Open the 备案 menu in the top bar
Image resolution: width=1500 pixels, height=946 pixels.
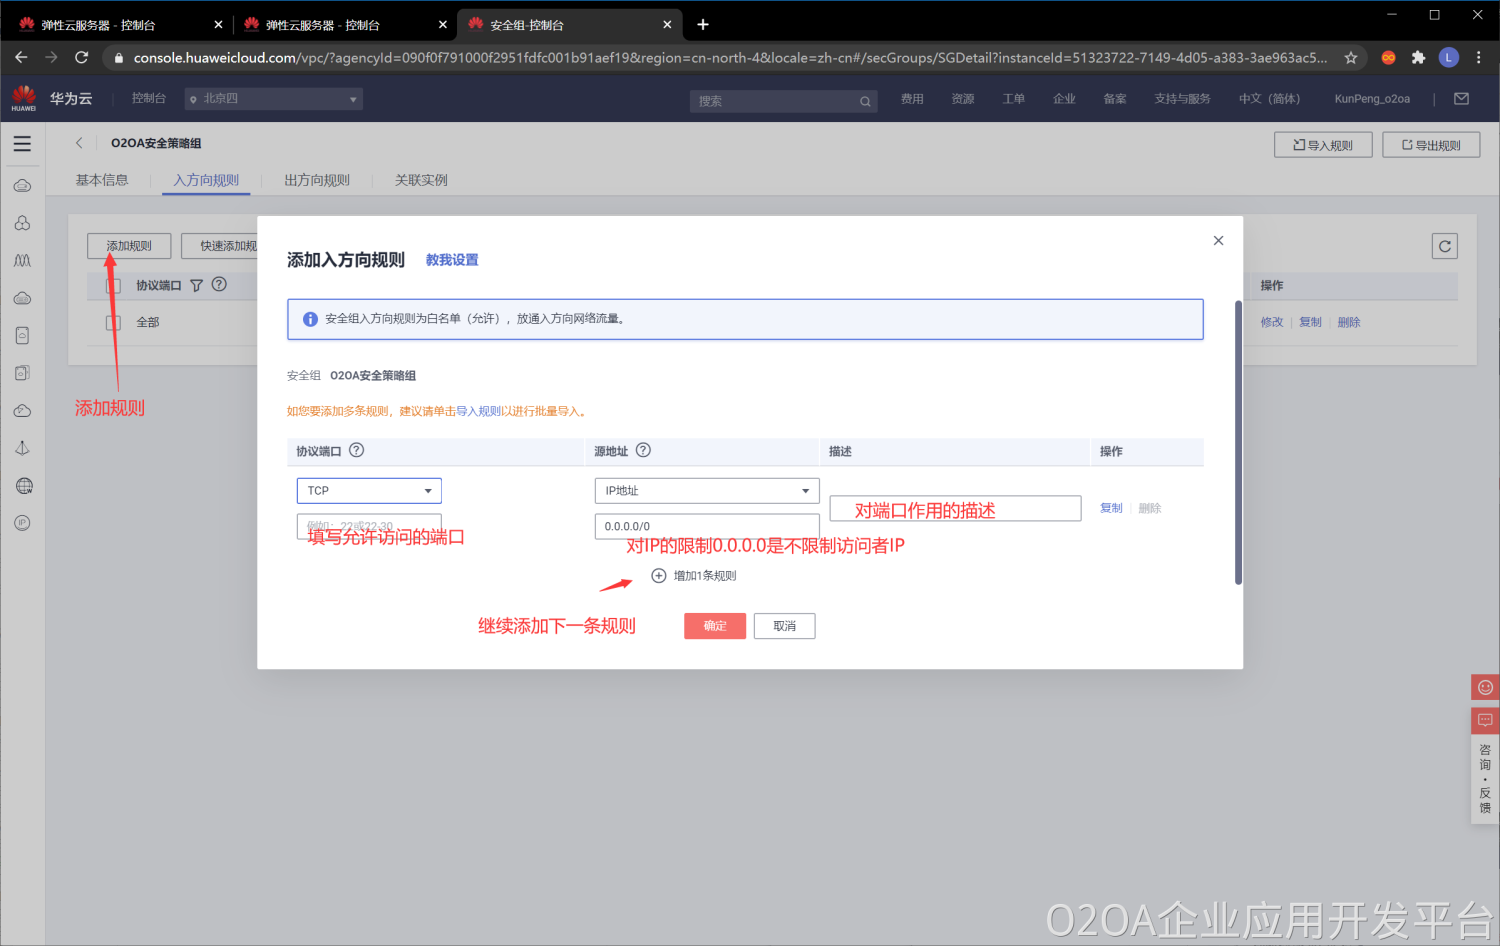click(x=1115, y=99)
